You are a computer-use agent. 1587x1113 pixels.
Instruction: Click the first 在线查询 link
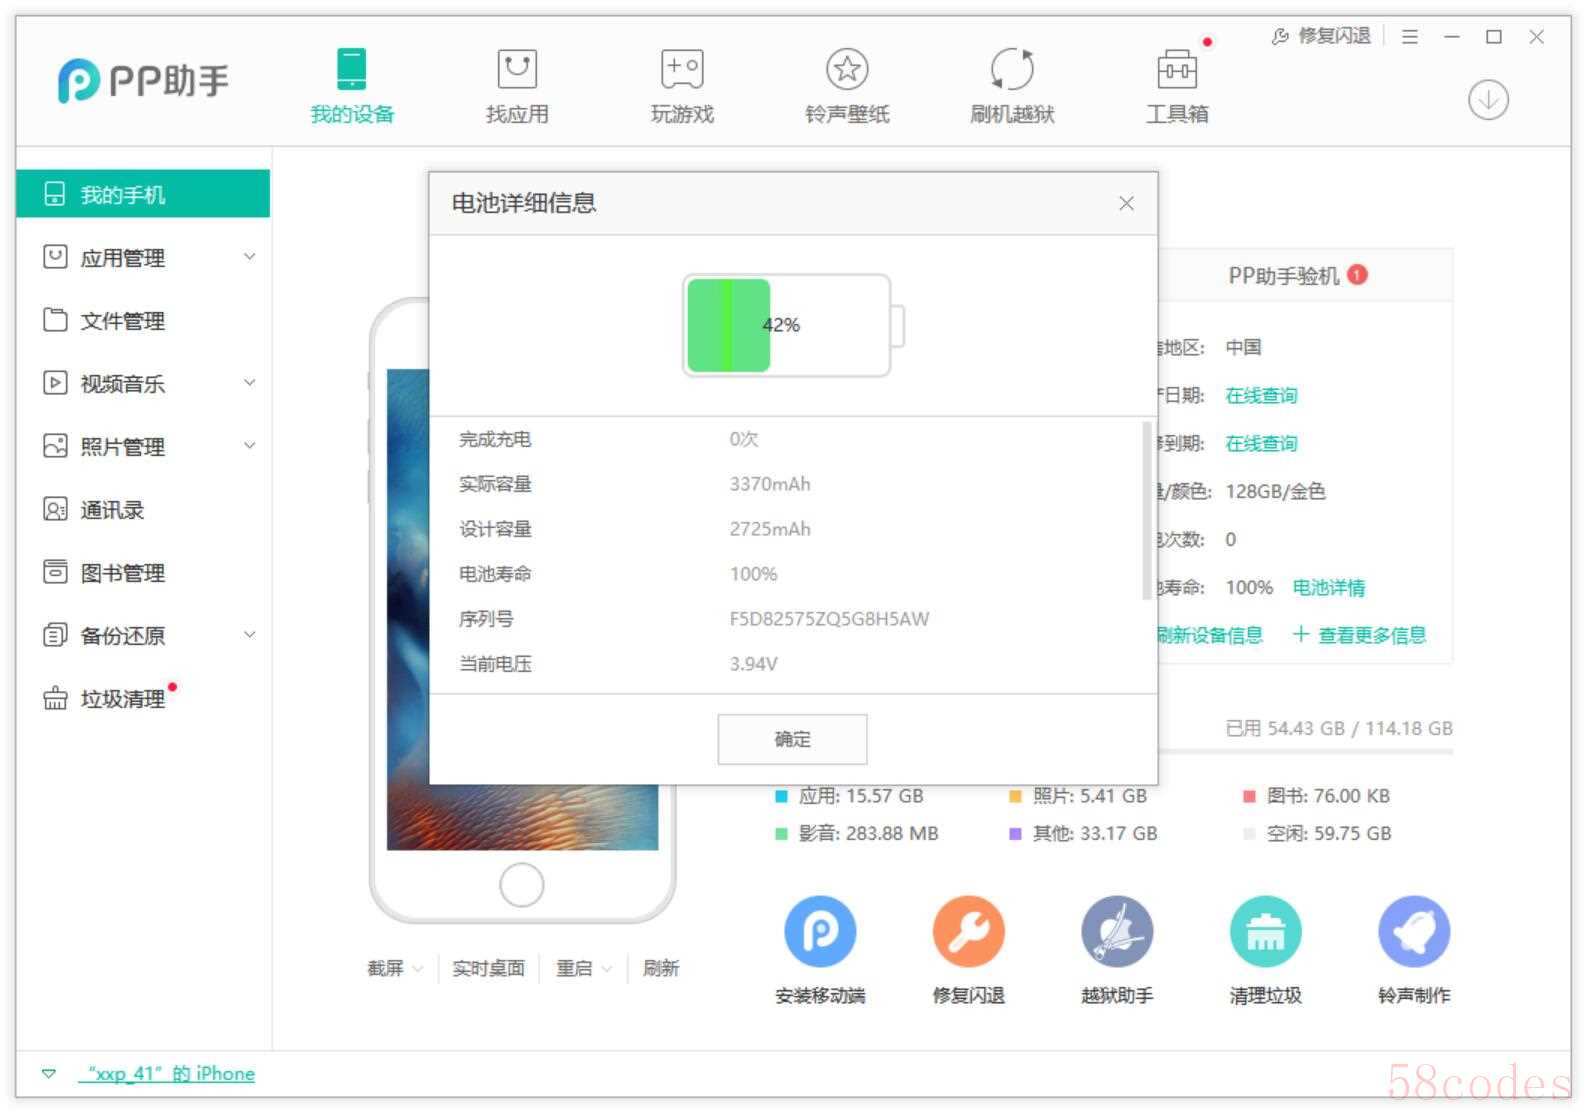click(x=1261, y=396)
